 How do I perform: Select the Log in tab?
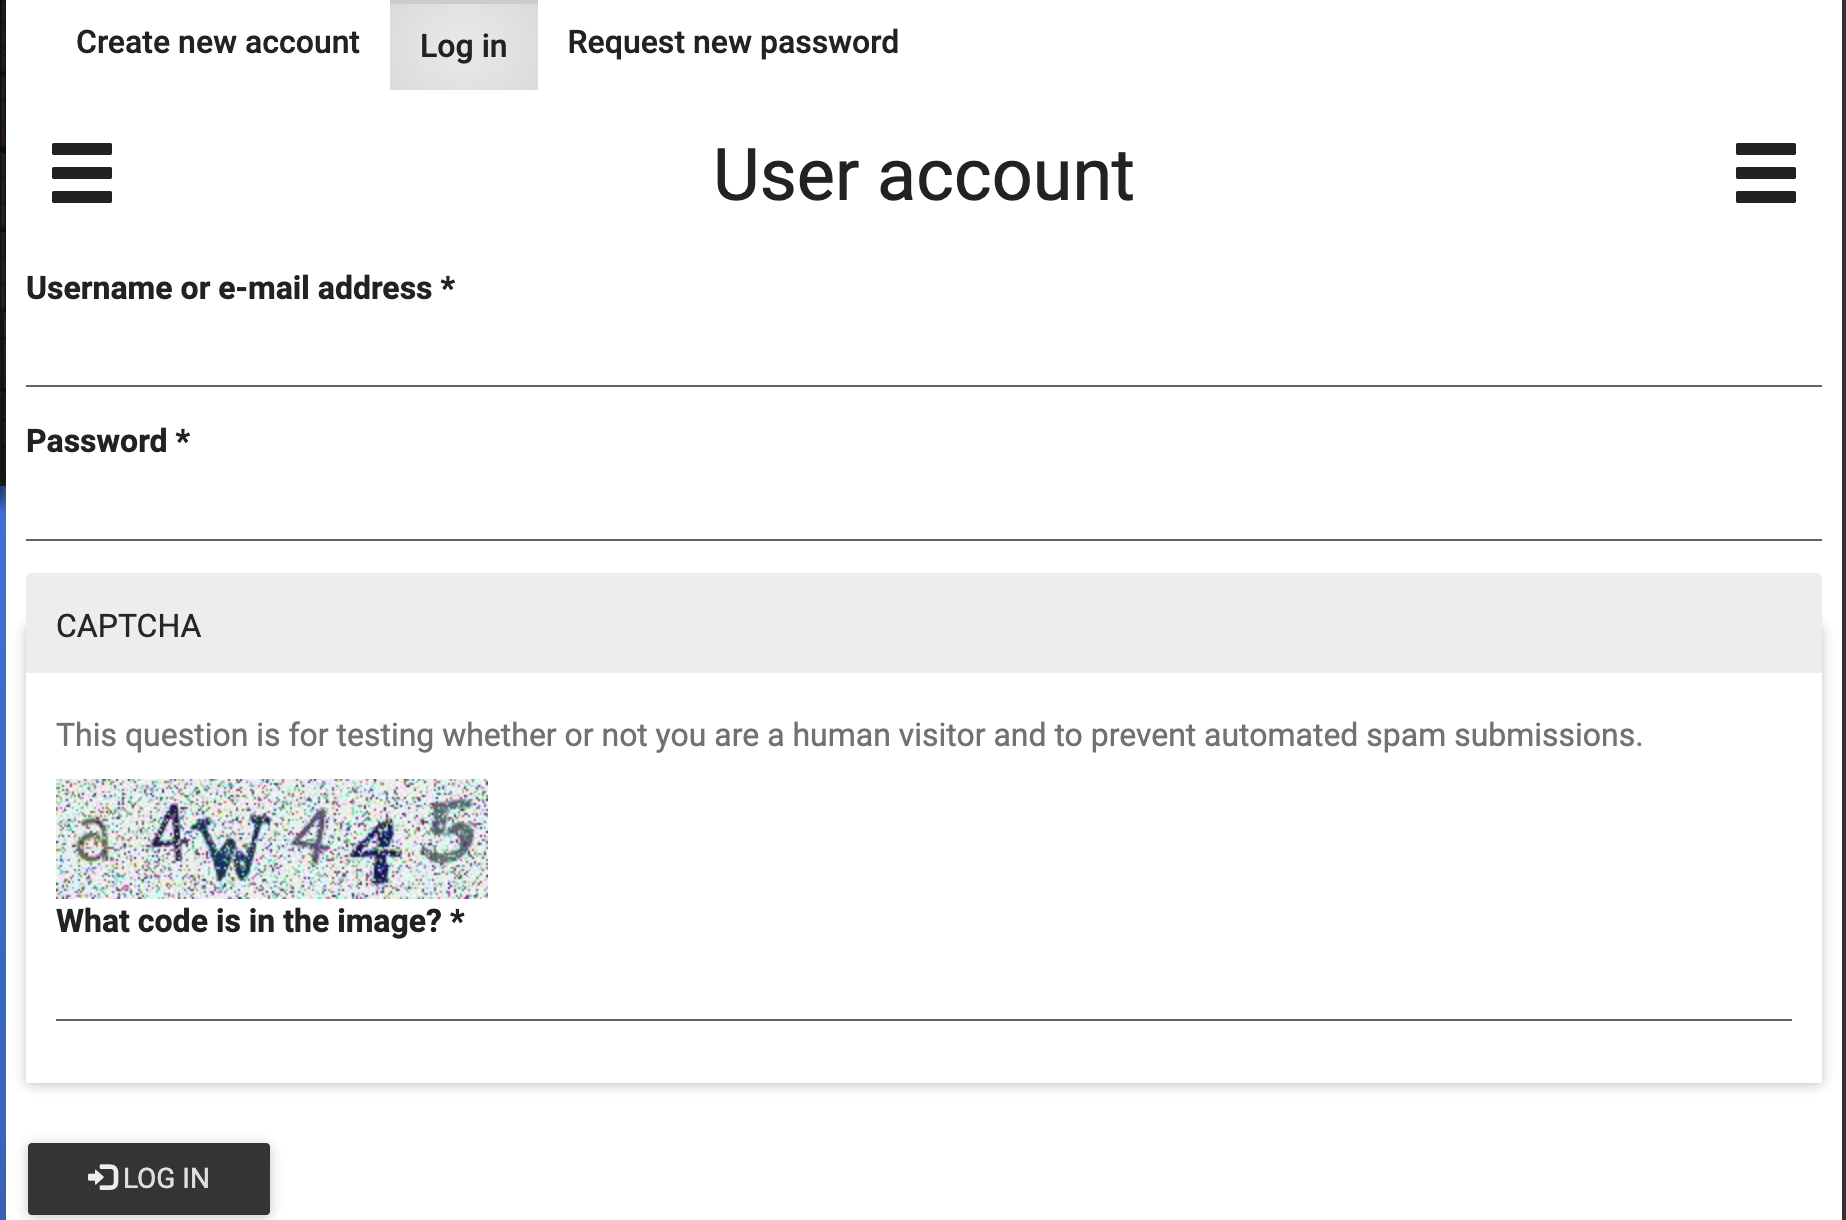click(463, 45)
